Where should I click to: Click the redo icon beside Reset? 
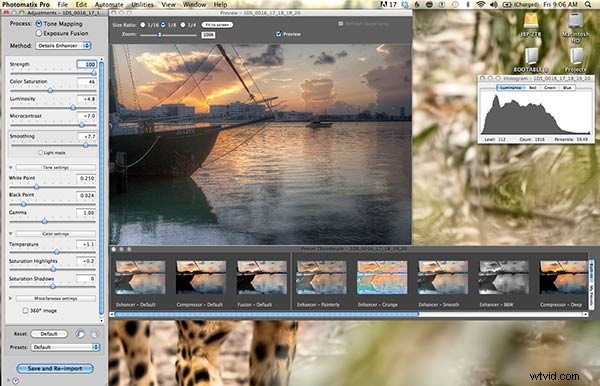tap(94, 334)
